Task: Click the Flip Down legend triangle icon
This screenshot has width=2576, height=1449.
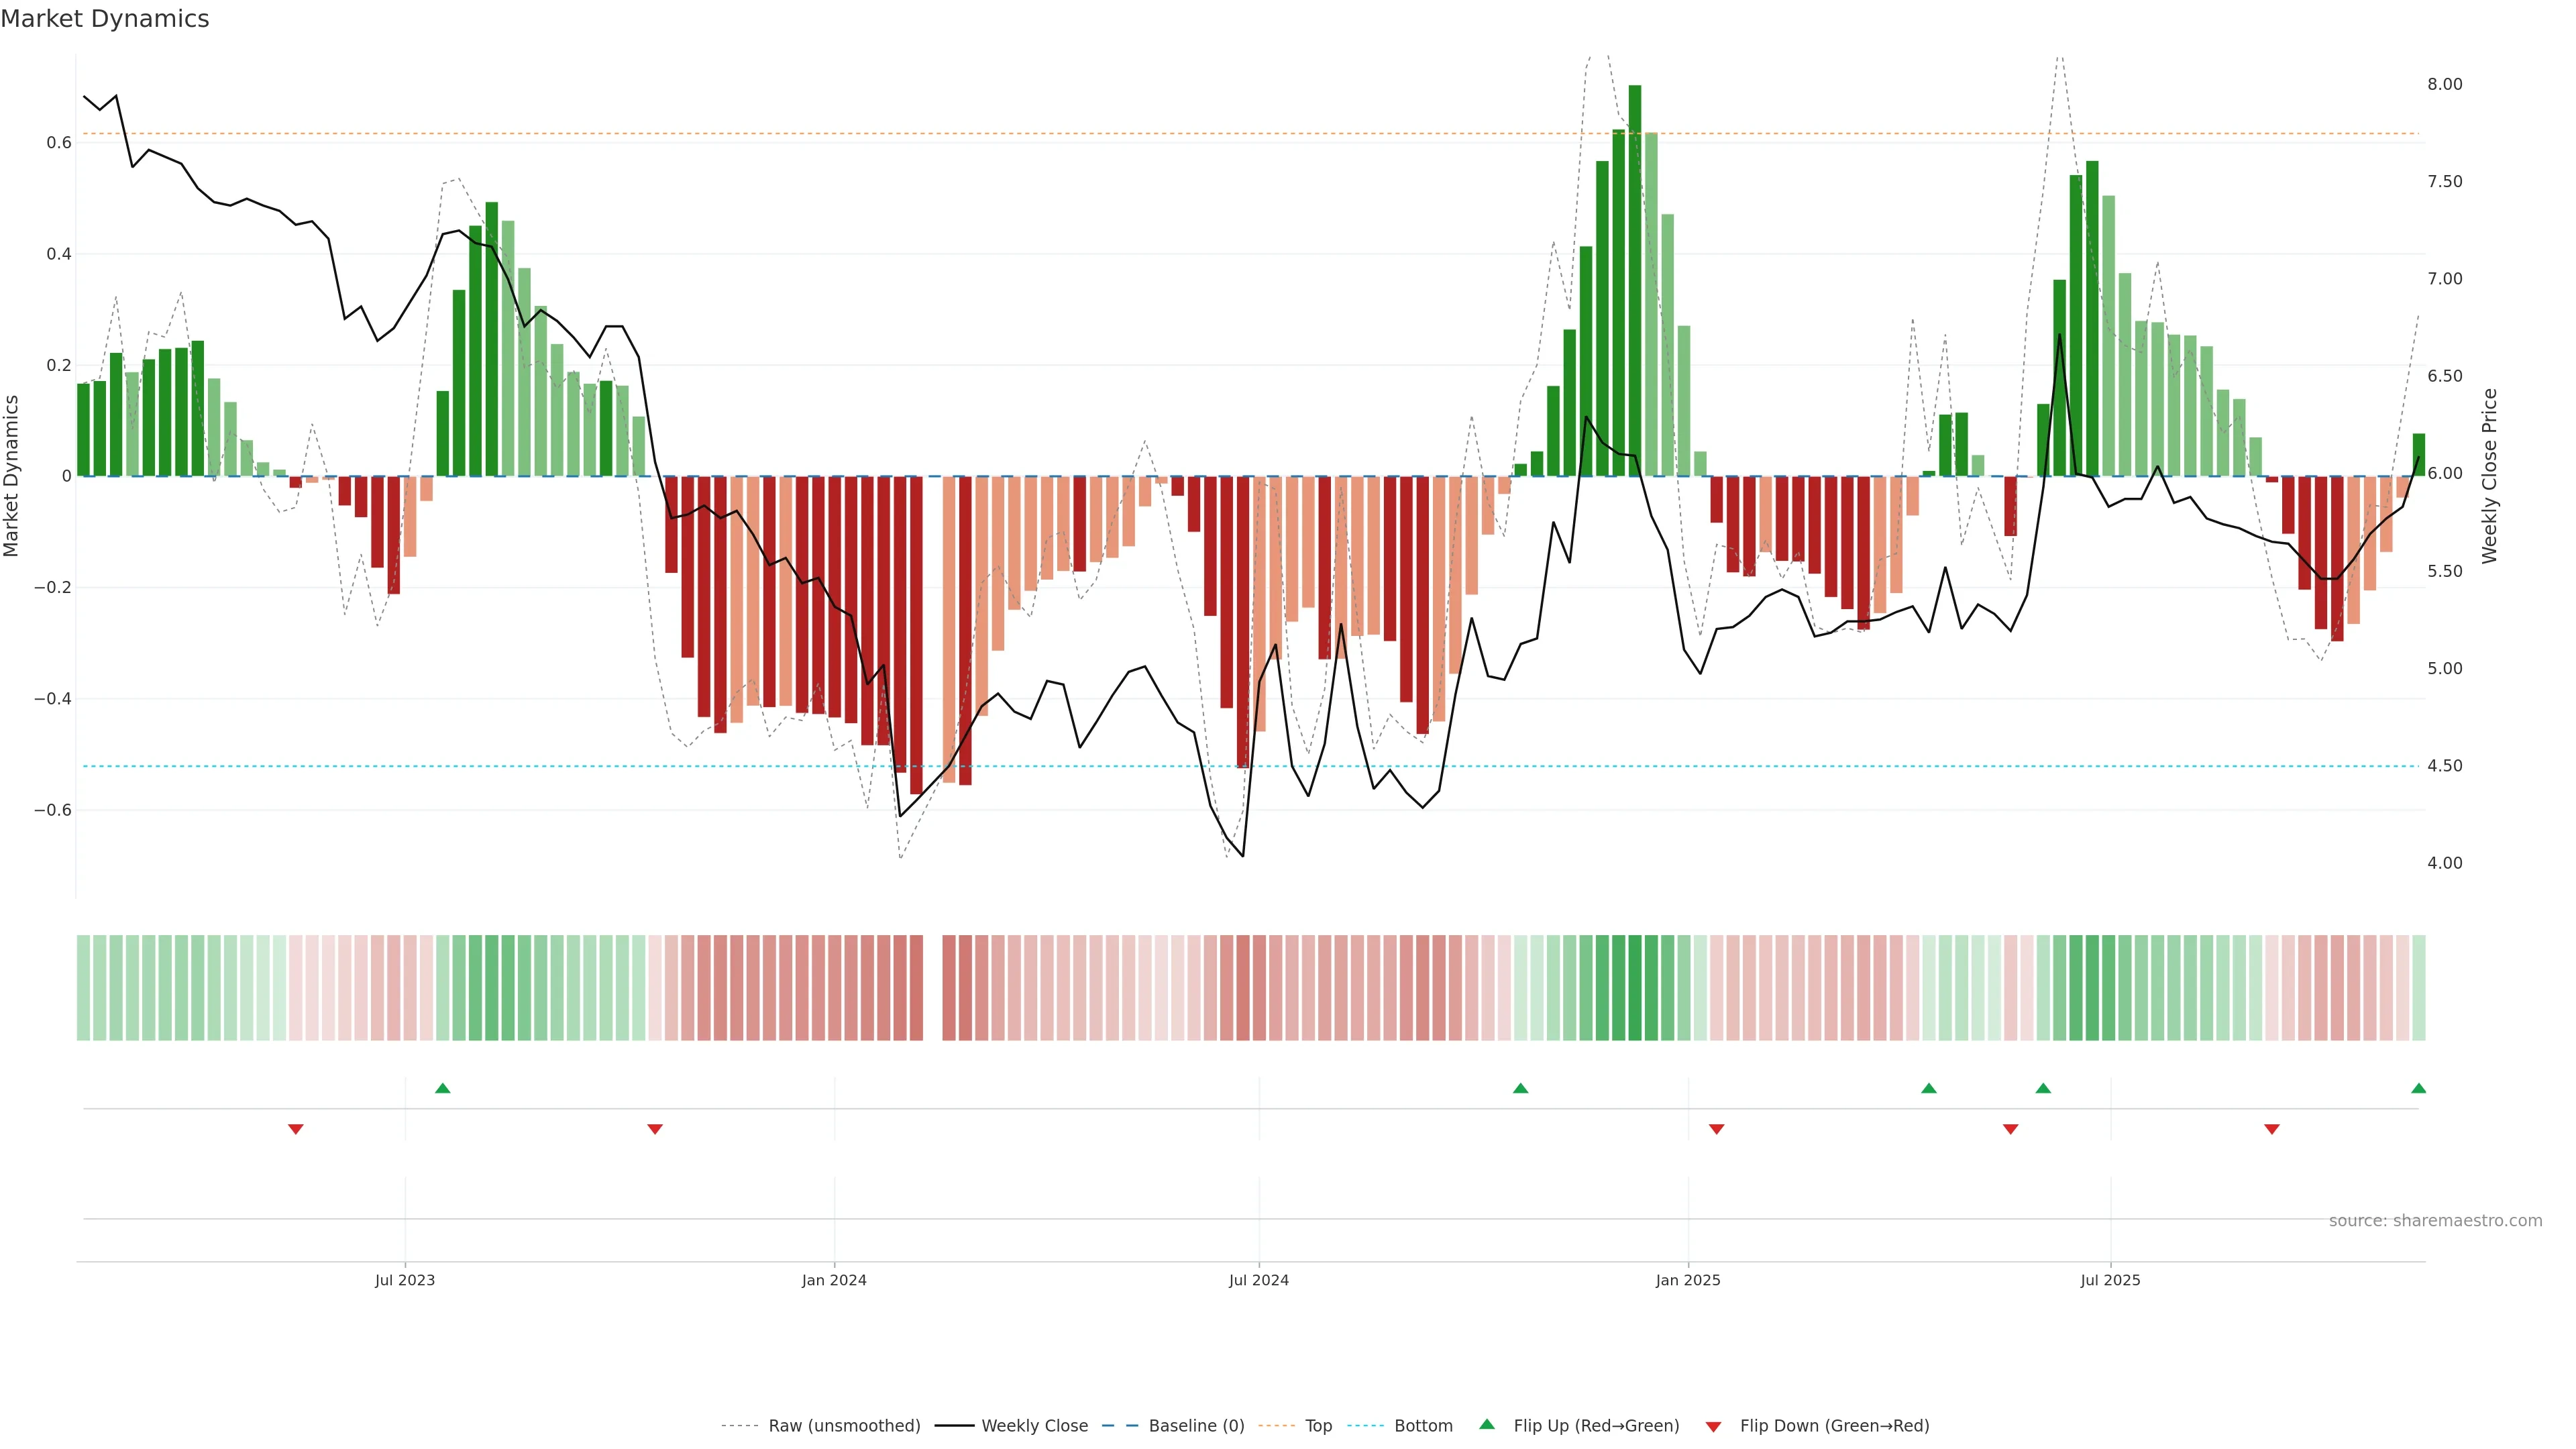Action: point(1713,1426)
